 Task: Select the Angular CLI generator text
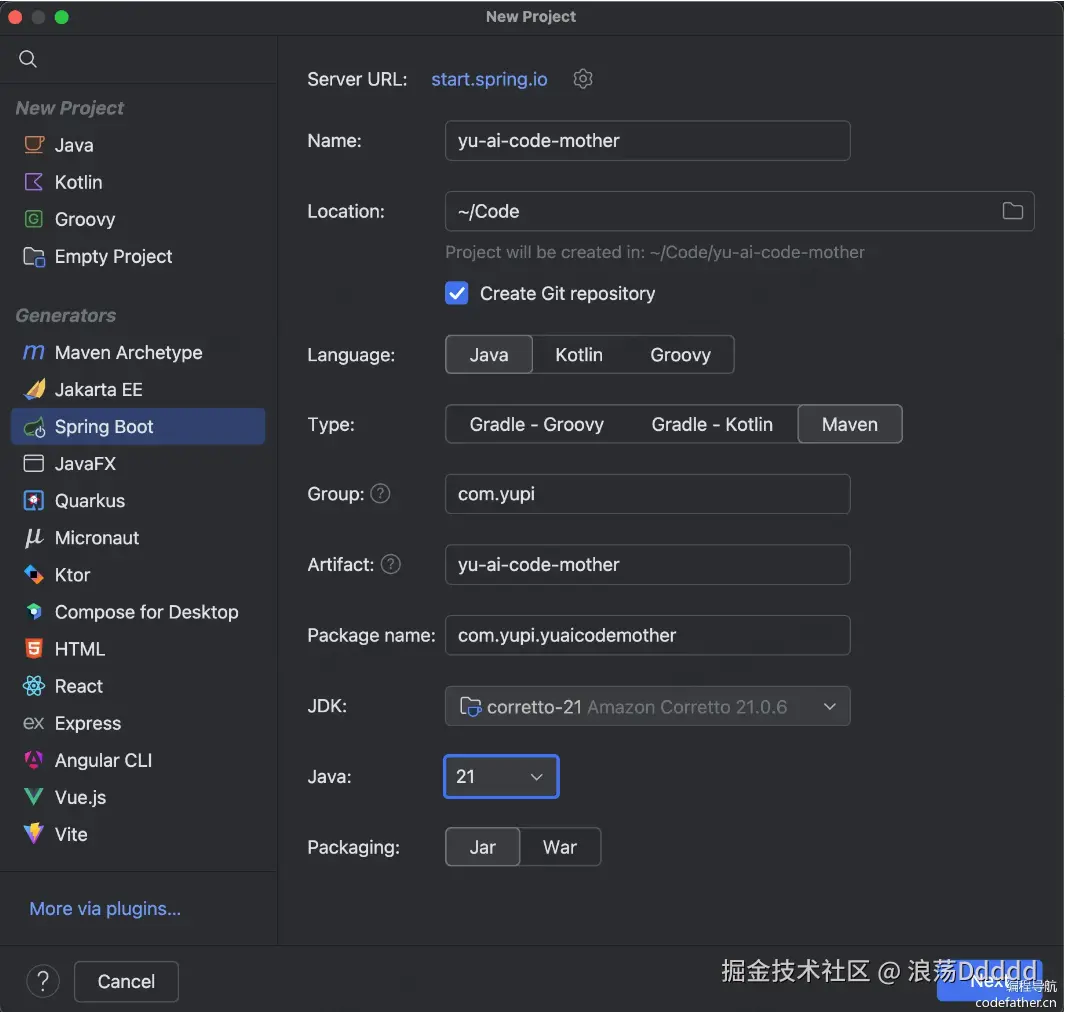[x=103, y=760]
